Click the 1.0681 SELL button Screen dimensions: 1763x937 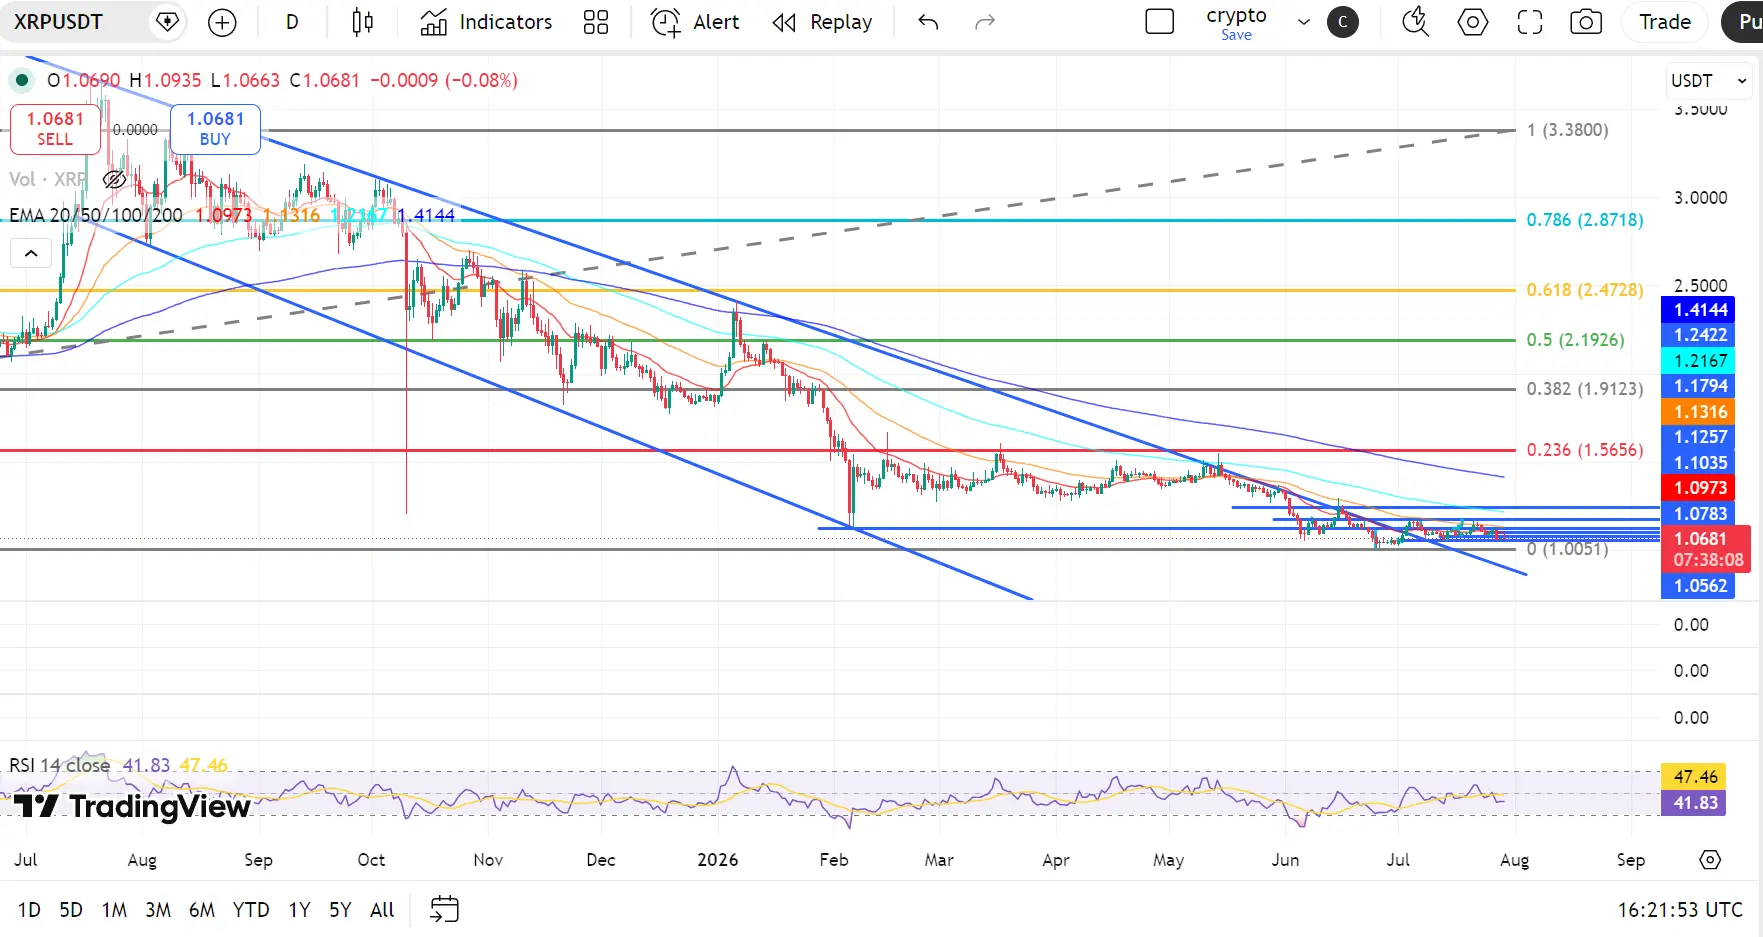pyautogui.click(x=55, y=129)
